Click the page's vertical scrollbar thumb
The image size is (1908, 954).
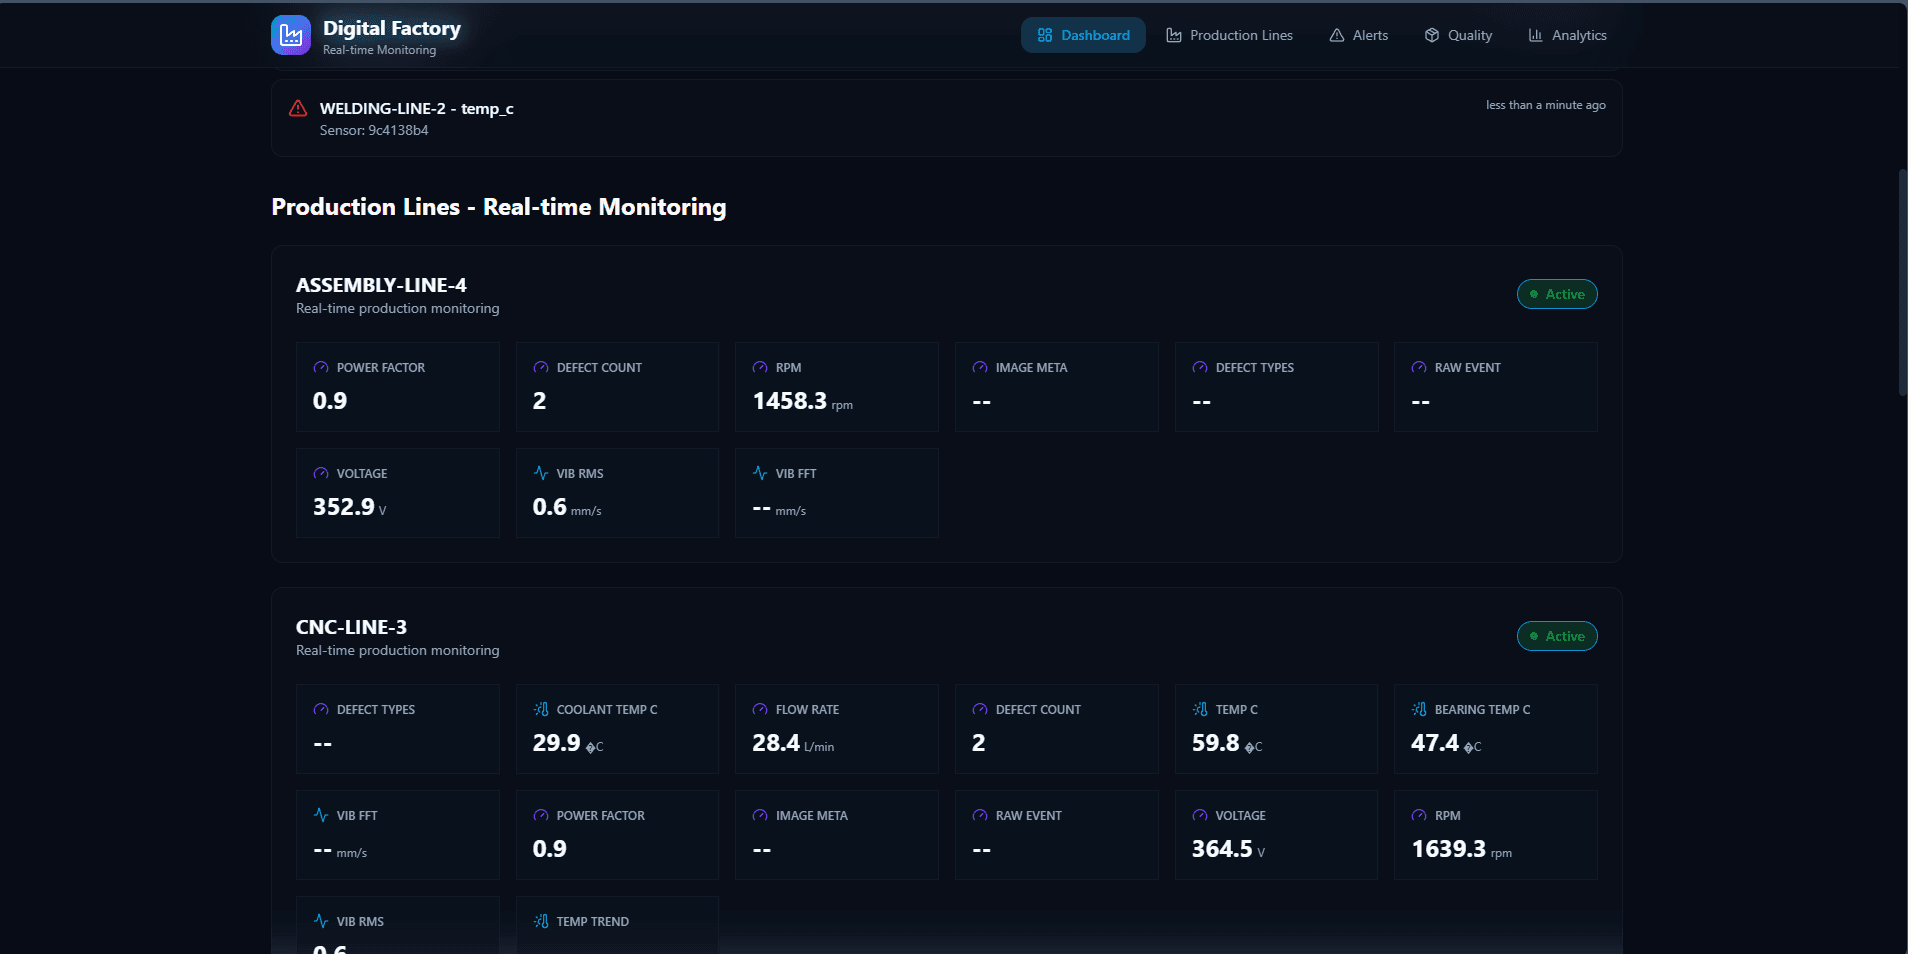point(1902,282)
